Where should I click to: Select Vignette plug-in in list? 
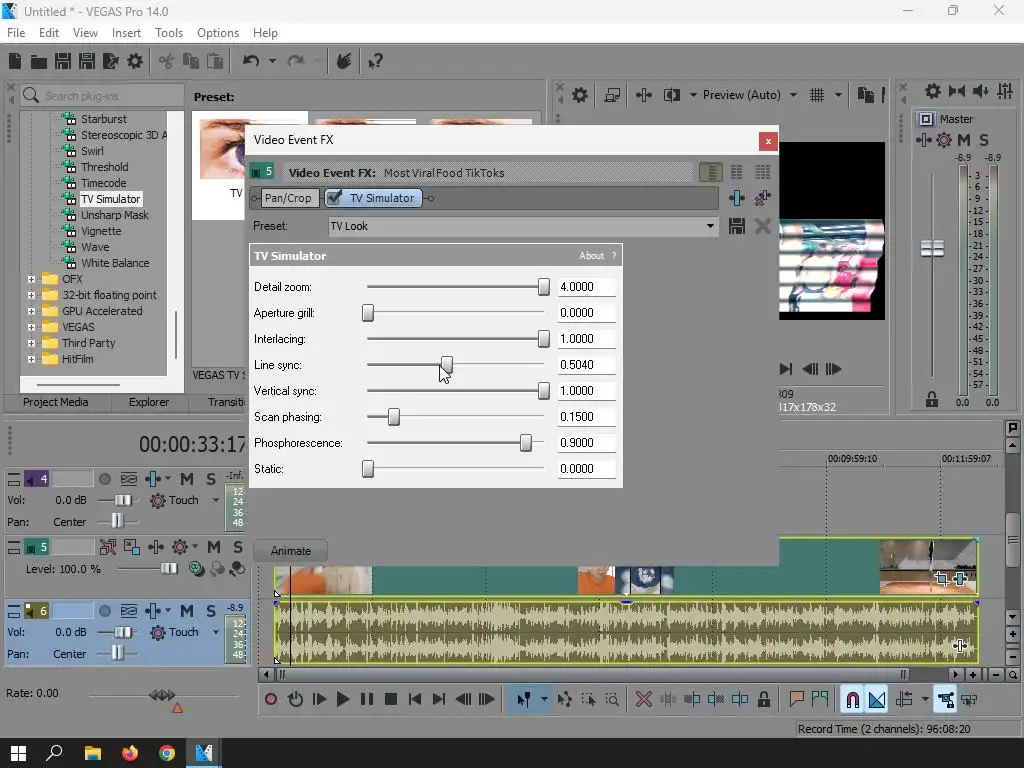point(101,231)
